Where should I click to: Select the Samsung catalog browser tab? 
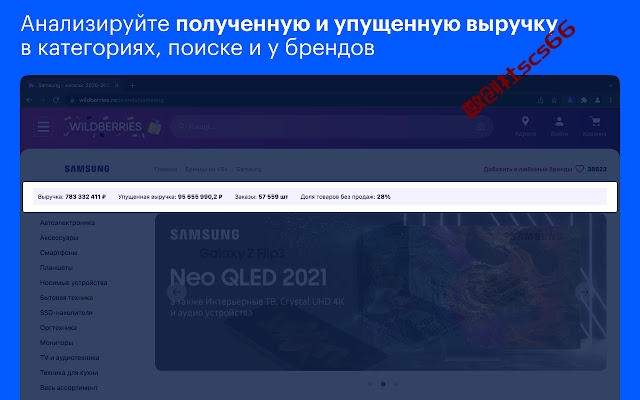73,85
